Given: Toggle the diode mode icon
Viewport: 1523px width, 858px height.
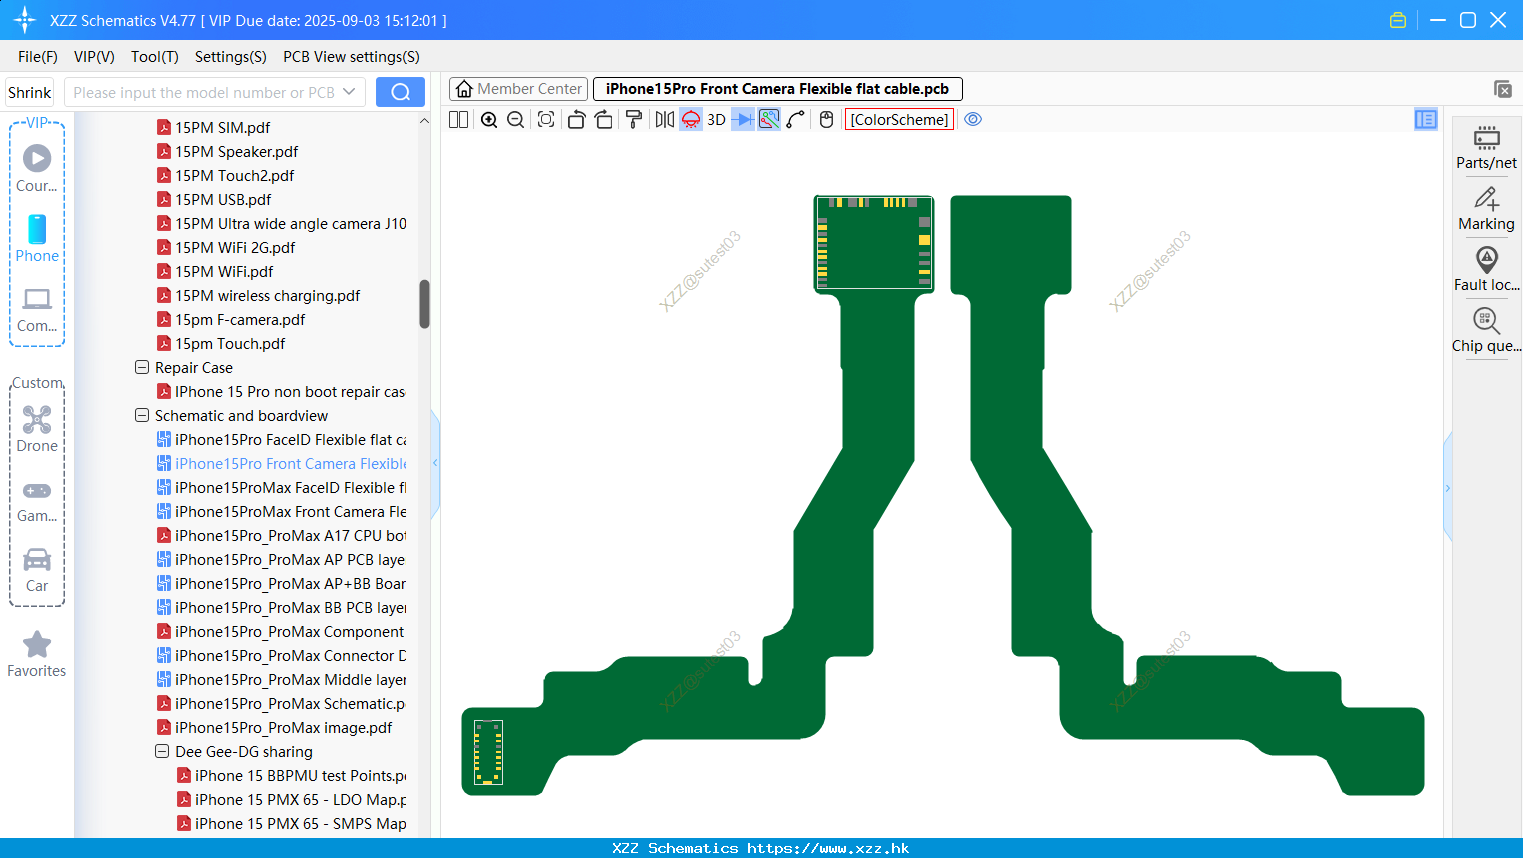Looking at the screenshot, I should pos(743,119).
